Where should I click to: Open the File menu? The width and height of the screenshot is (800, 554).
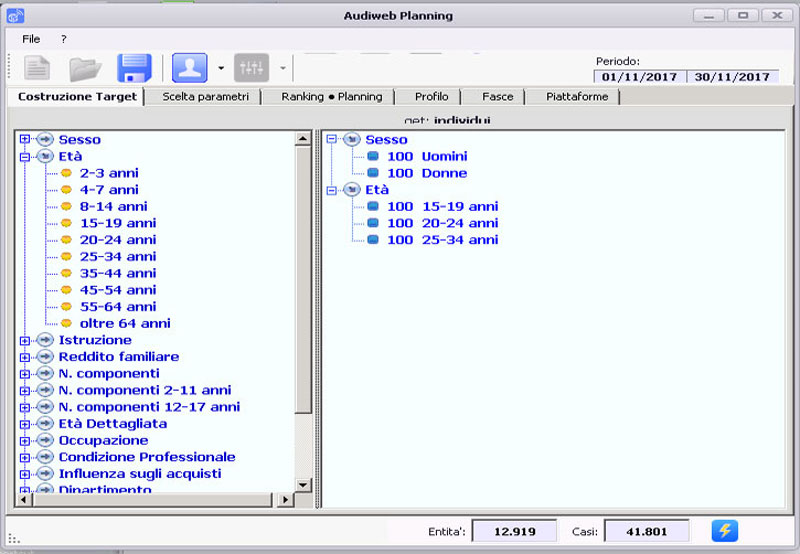31,39
